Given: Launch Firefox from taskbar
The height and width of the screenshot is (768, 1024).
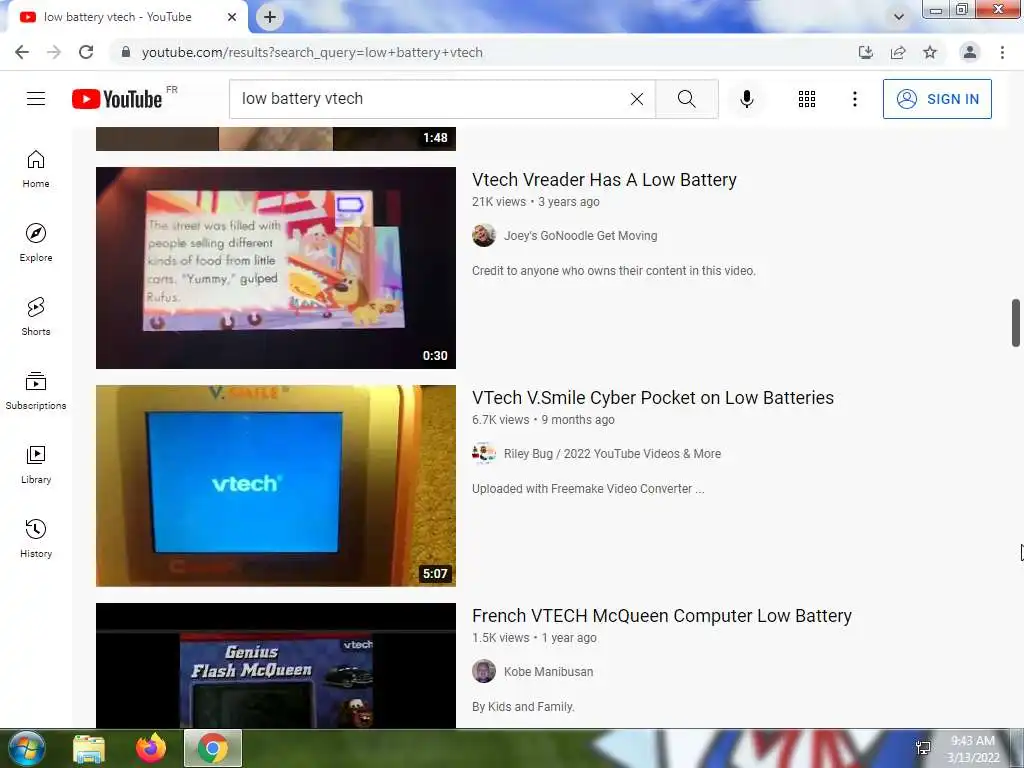Looking at the screenshot, I should (151, 748).
